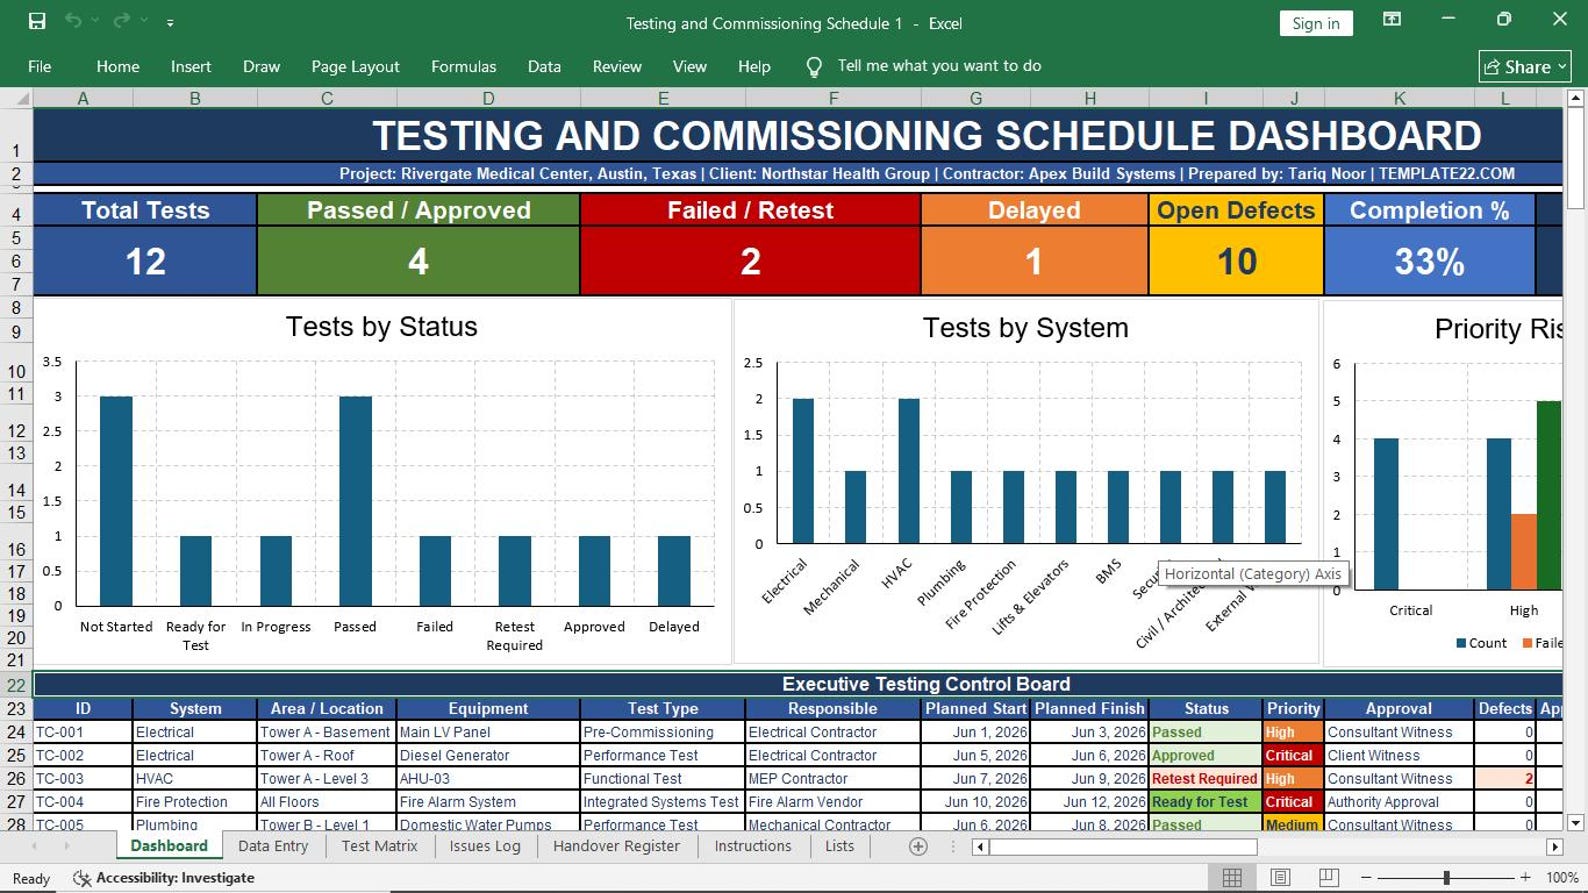The height and width of the screenshot is (893, 1588).
Task: Select row header 24
Action: pos(16,732)
